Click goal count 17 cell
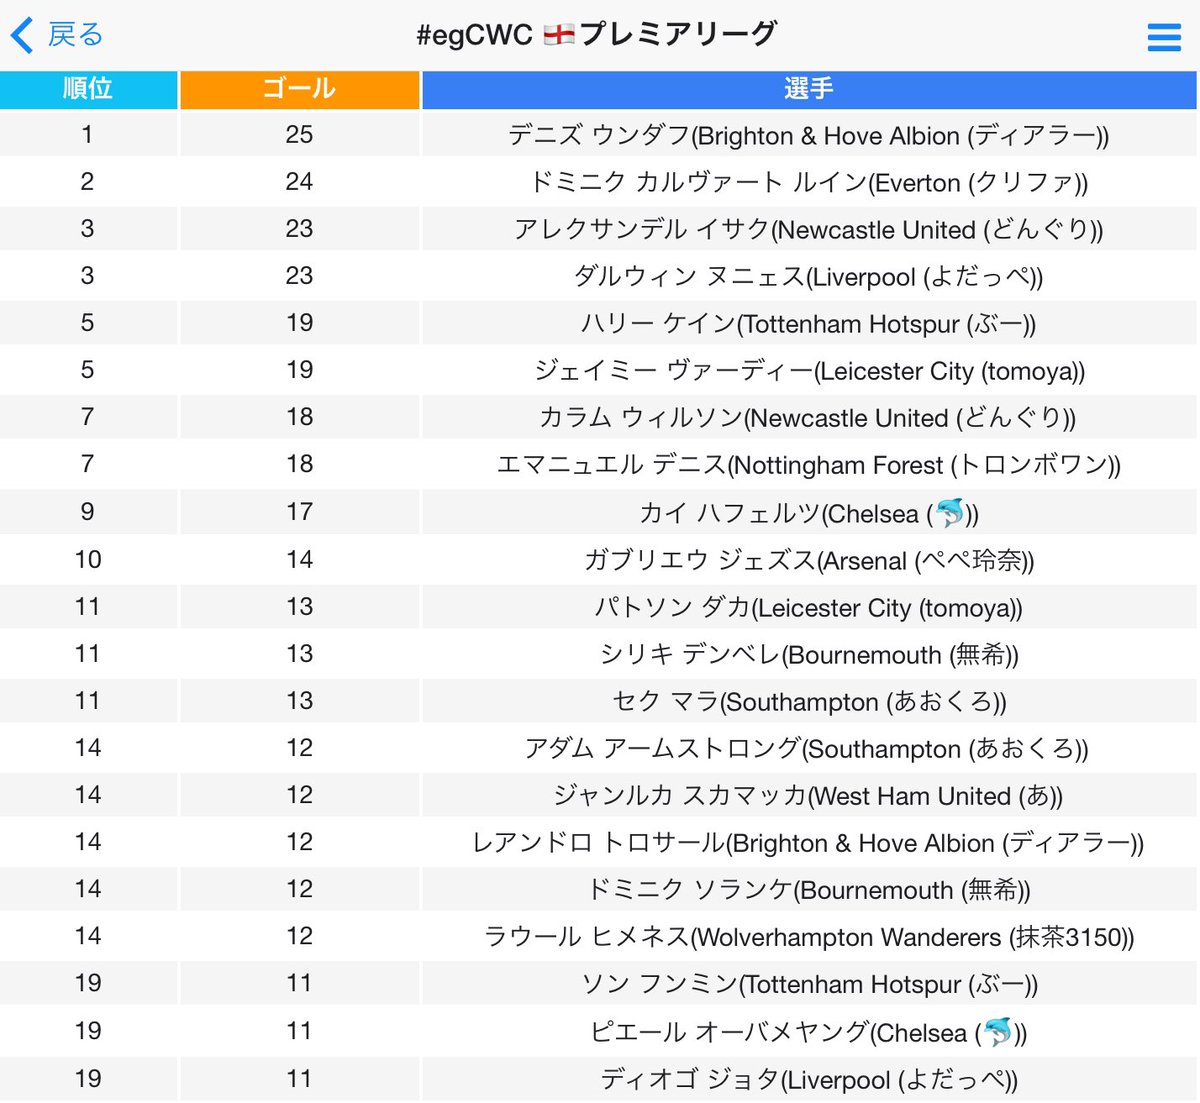This screenshot has height=1103, width=1200. [299, 511]
